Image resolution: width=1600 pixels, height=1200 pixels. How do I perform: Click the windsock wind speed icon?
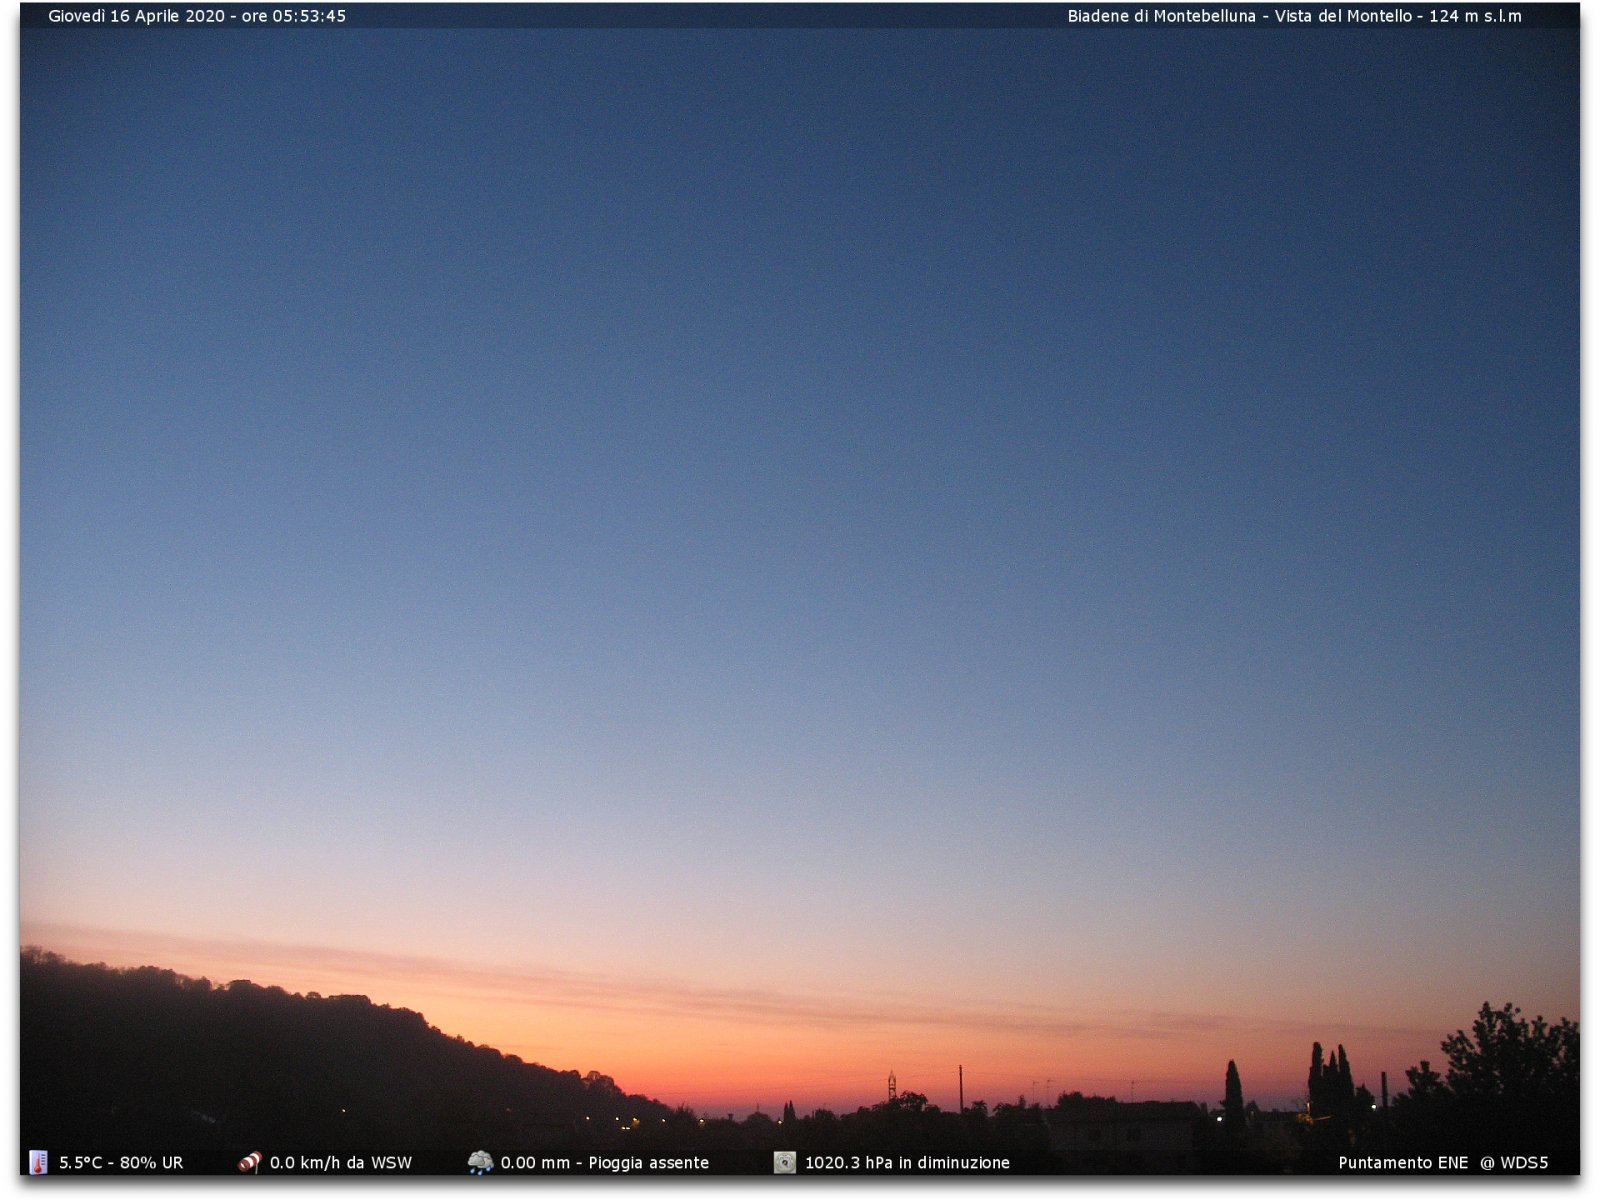coord(249,1162)
